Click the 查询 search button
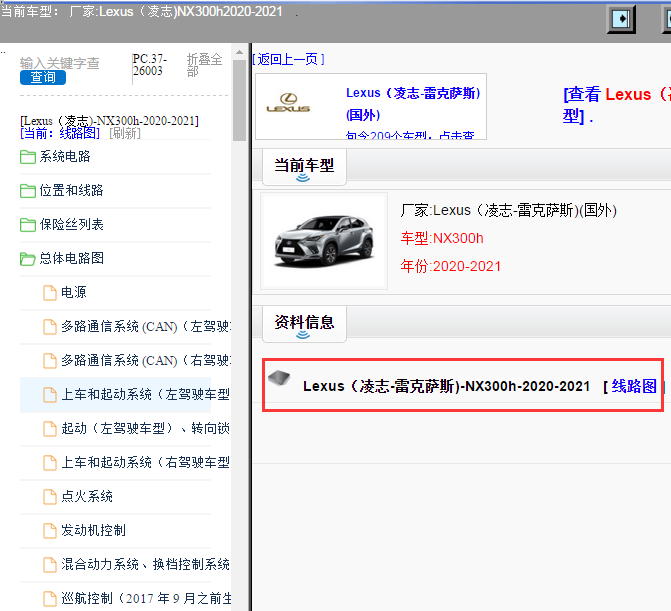This screenshot has height=611, width=671. pos(43,77)
